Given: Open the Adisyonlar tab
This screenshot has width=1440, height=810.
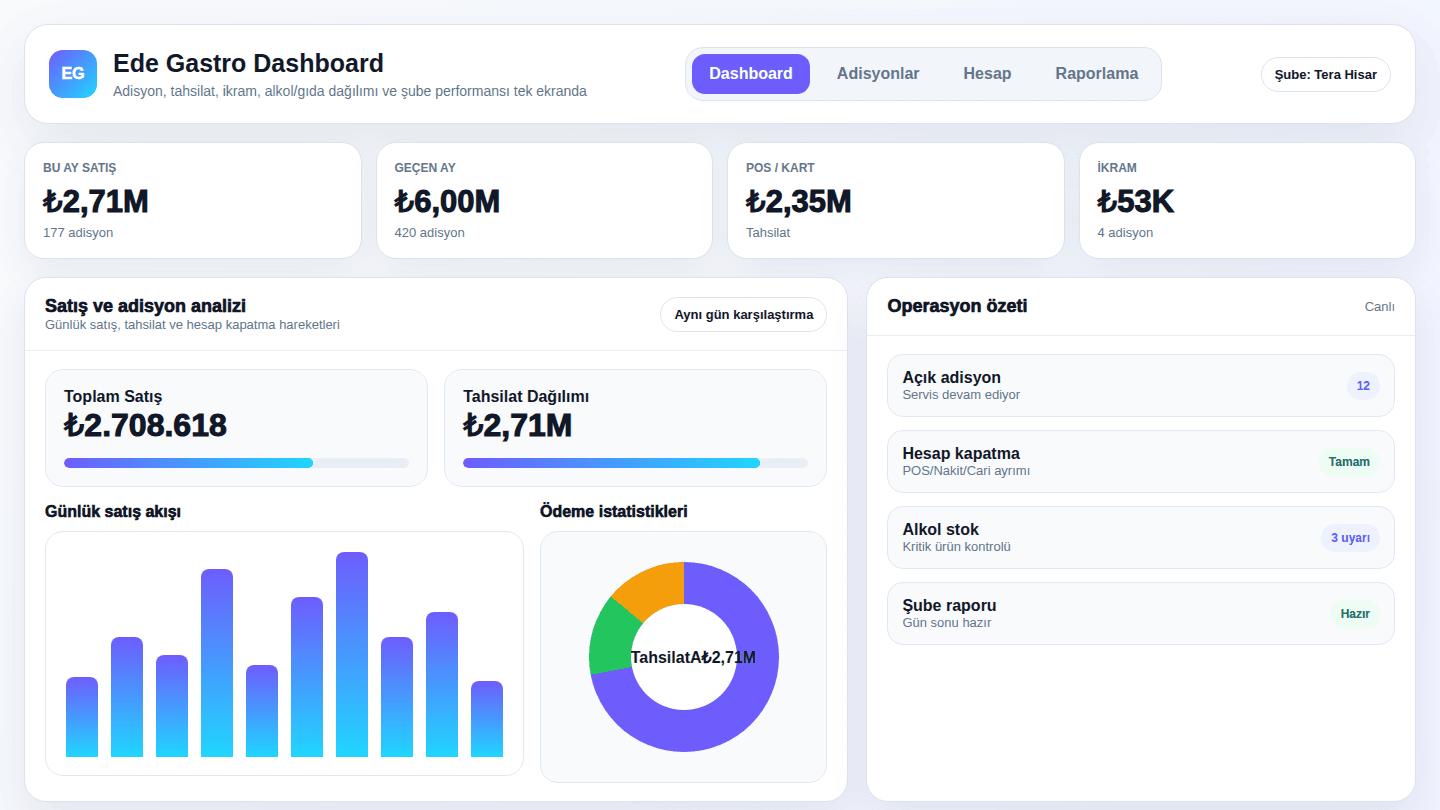Looking at the screenshot, I should (x=878, y=74).
